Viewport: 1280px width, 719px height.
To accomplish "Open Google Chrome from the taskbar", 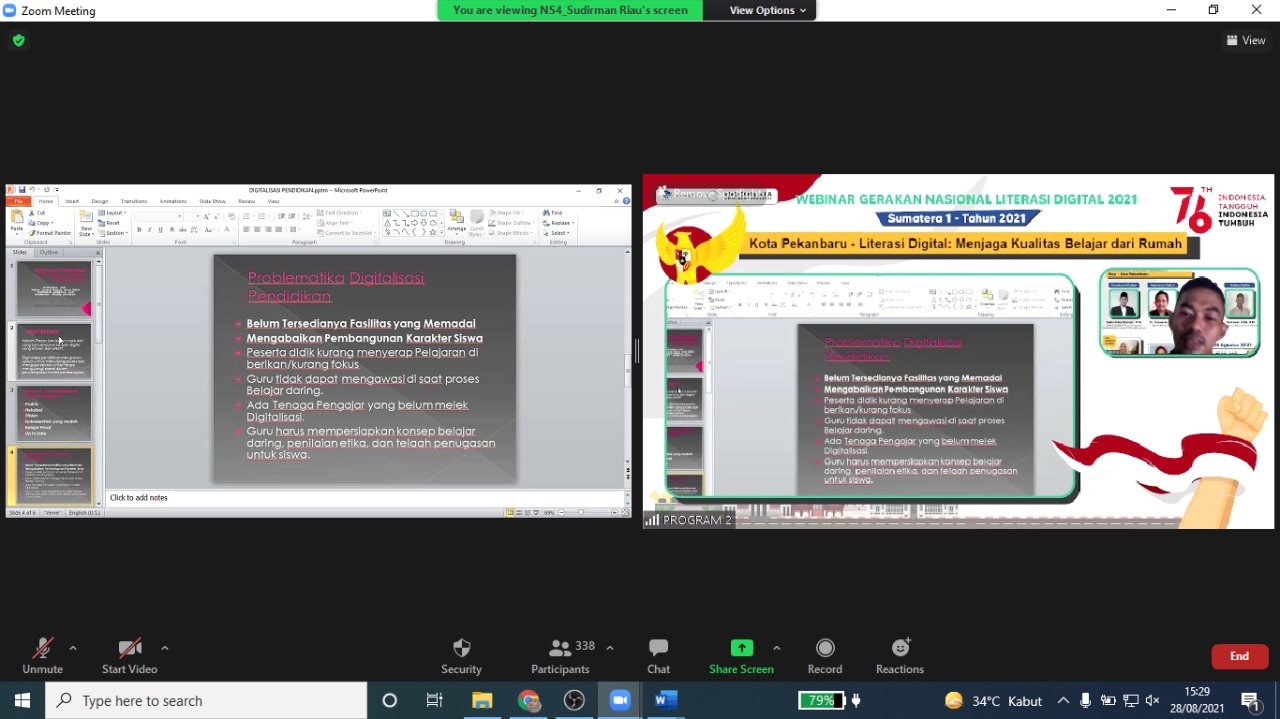I will [x=529, y=700].
